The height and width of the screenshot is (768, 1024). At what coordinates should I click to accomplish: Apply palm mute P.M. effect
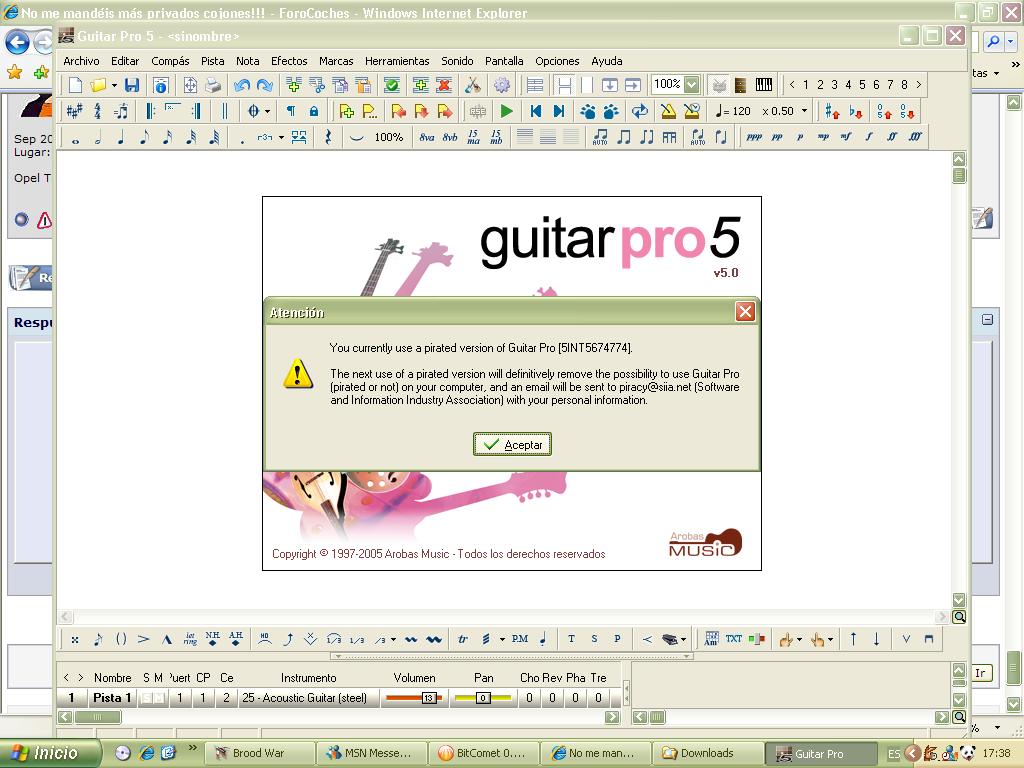pyautogui.click(x=520, y=639)
